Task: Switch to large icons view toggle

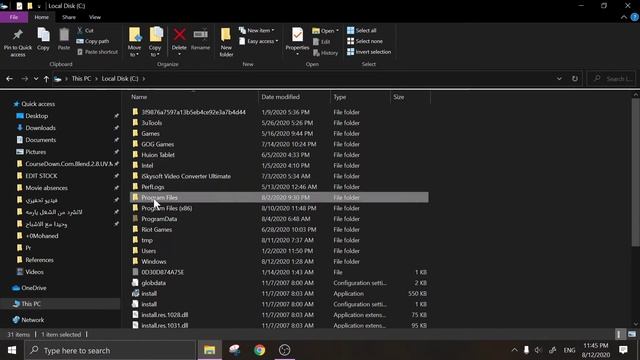Action: [632, 334]
